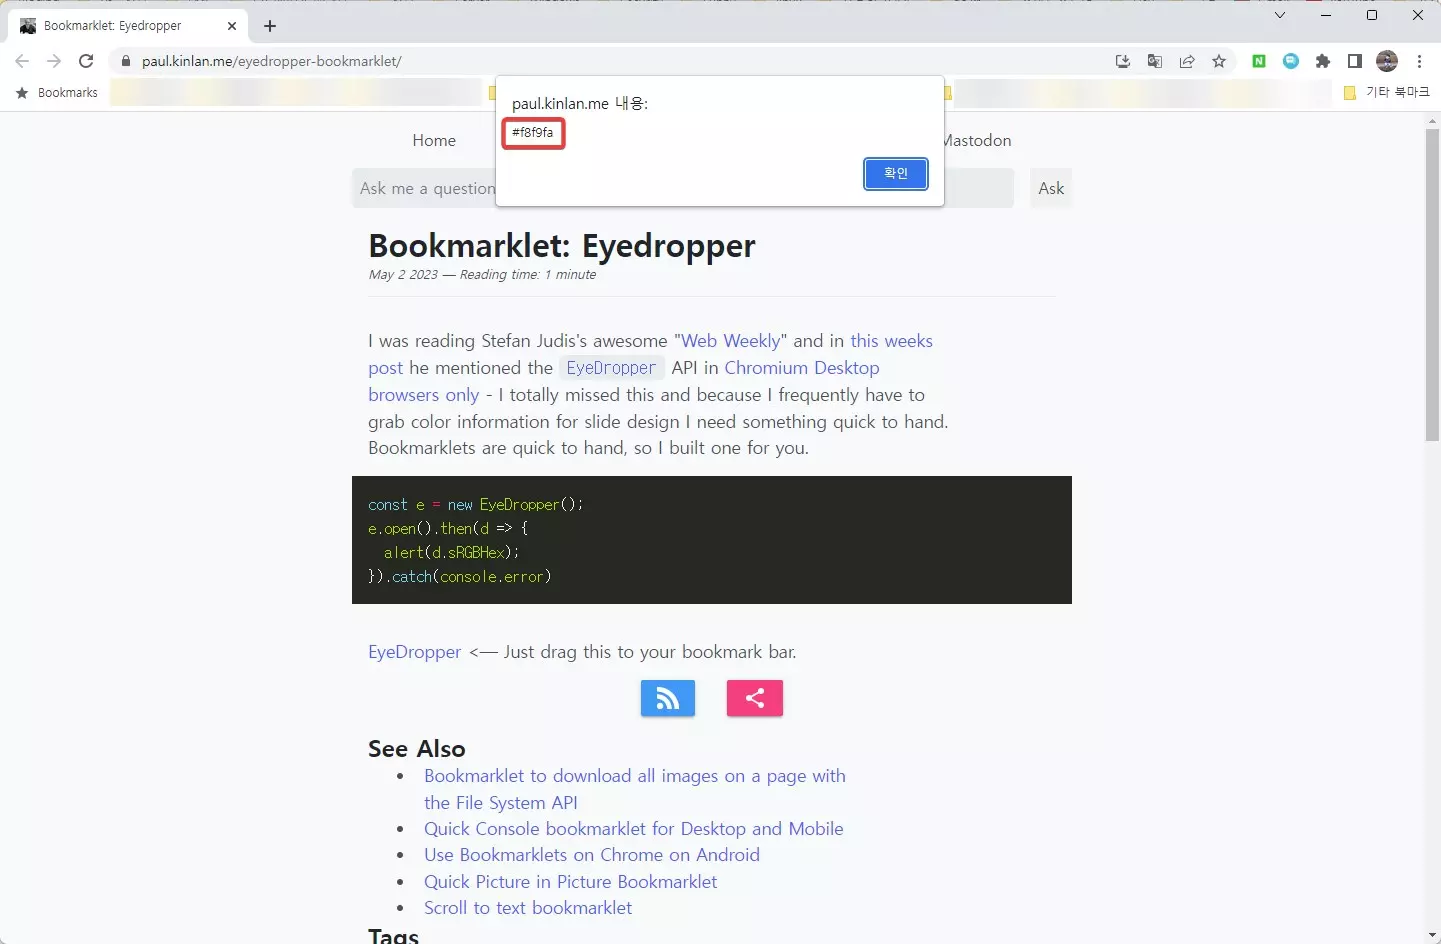The image size is (1441, 944).
Task: Open the Web Weekly link
Action: 731,341
